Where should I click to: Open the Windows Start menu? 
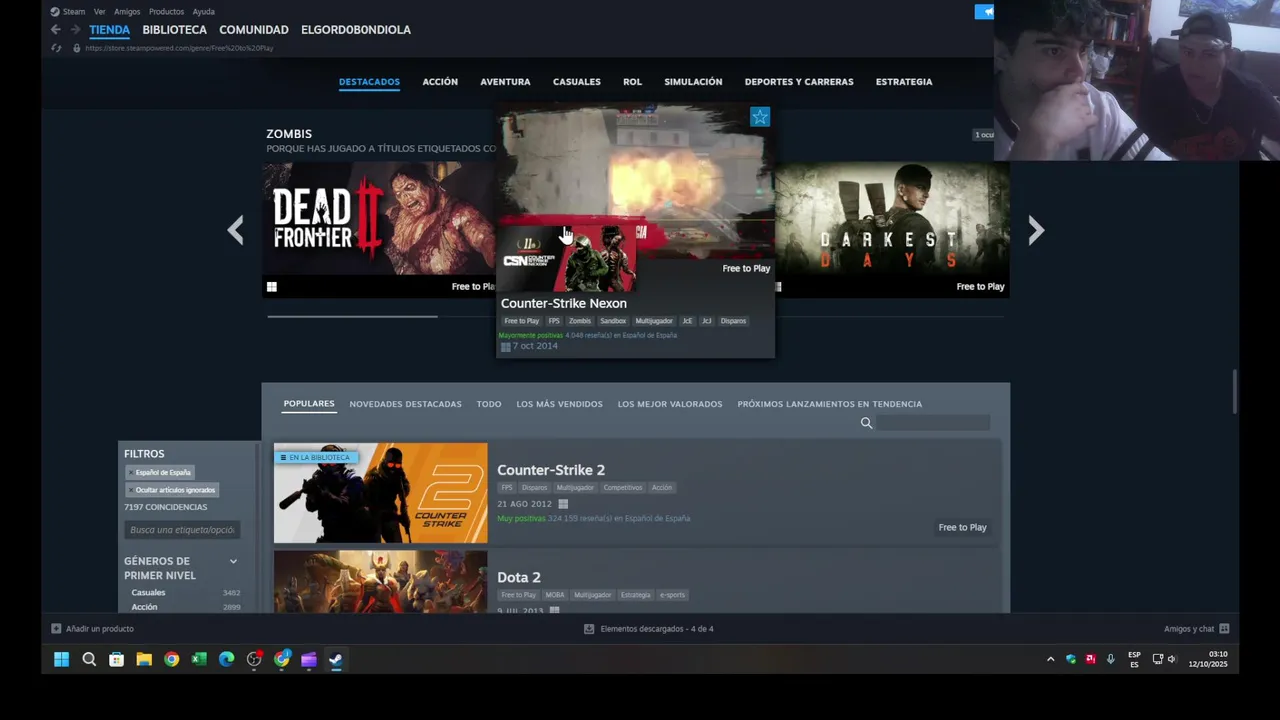(x=62, y=659)
